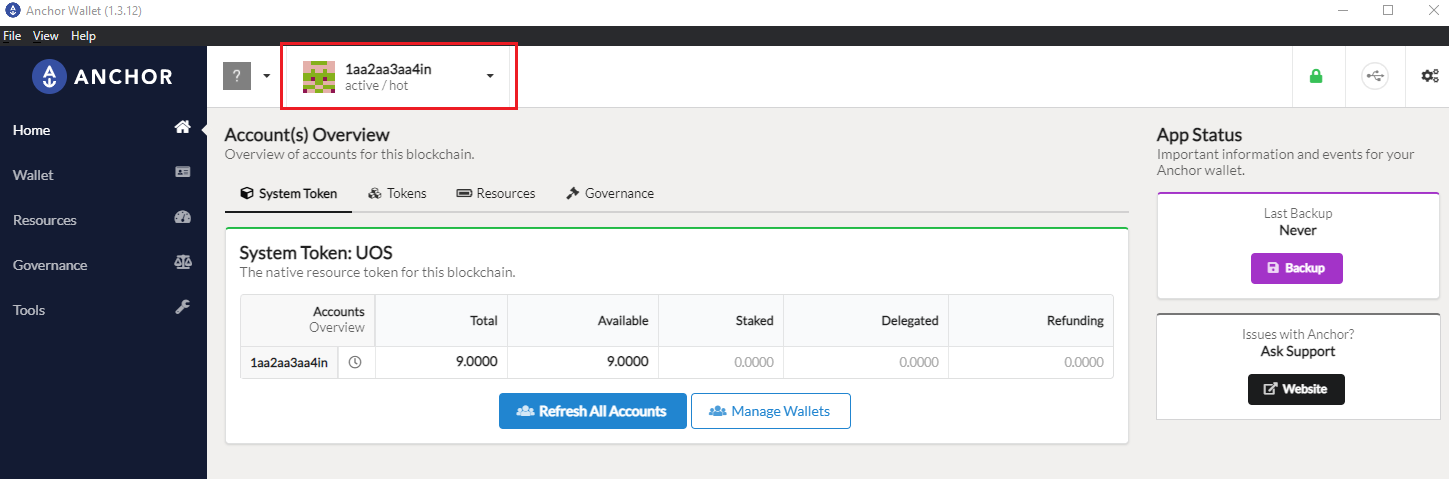This screenshot has width=1449, height=479.
Task: Open the Help menu
Action: (x=84, y=36)
